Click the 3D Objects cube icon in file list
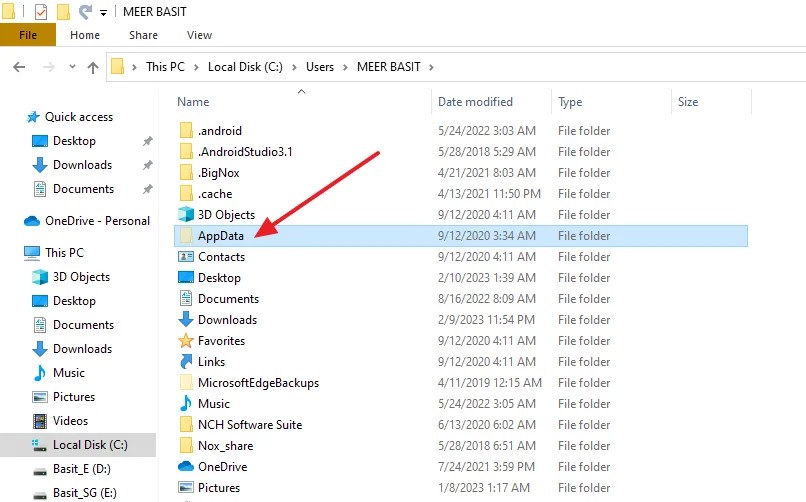806x502 pixels. 186,214
